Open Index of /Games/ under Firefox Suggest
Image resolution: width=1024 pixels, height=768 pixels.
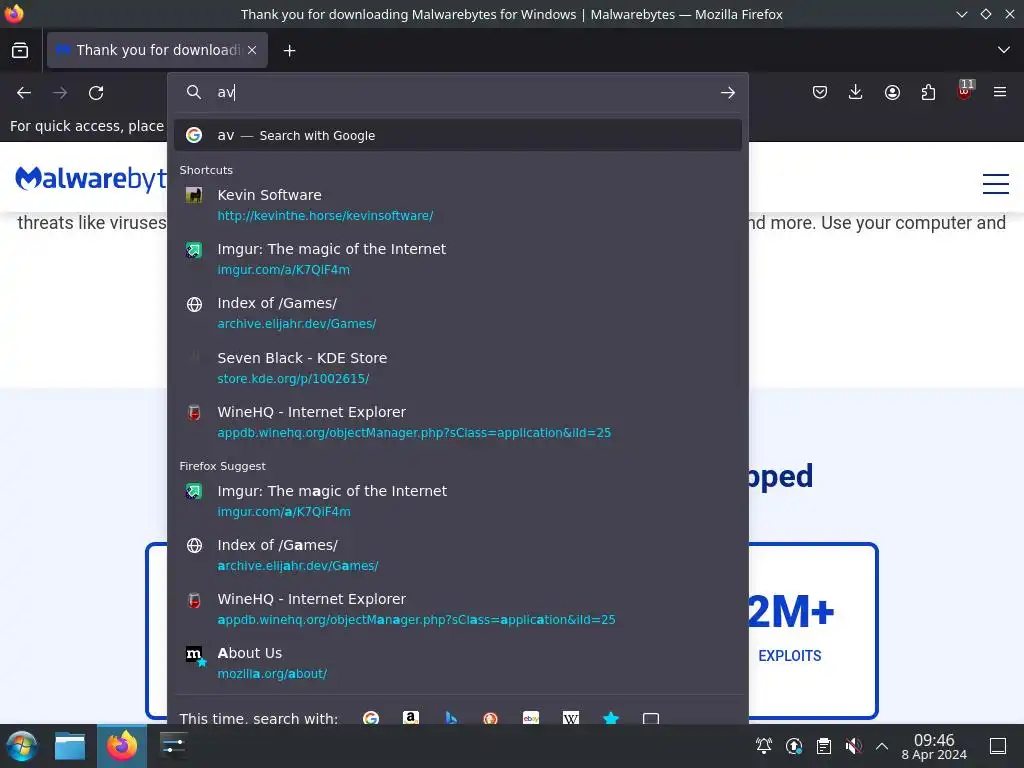[x=458, y=555]
